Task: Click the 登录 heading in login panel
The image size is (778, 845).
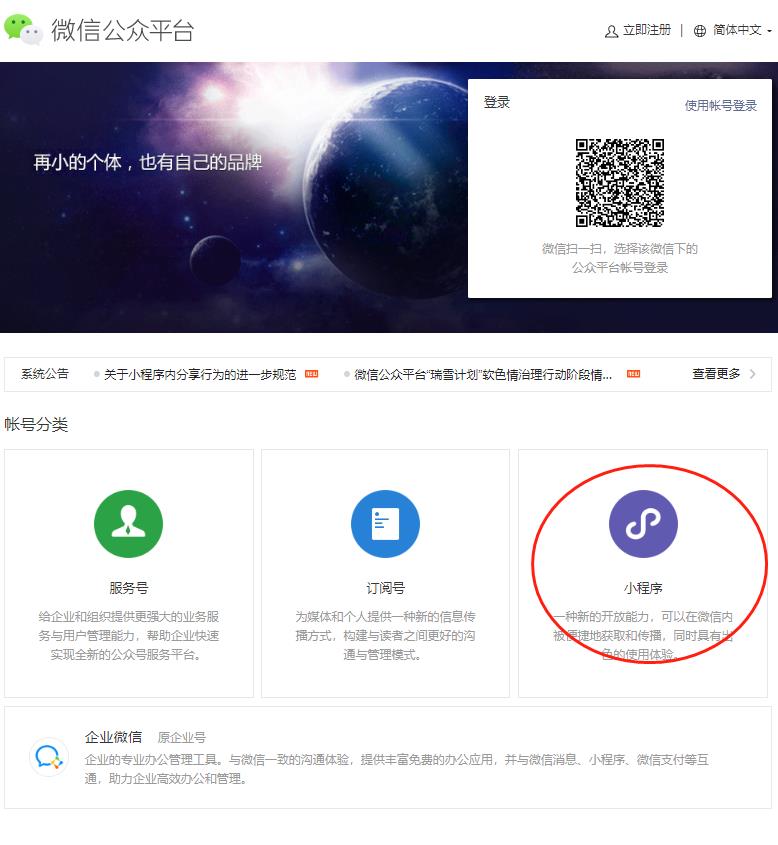Action: [x=497, y=102]
